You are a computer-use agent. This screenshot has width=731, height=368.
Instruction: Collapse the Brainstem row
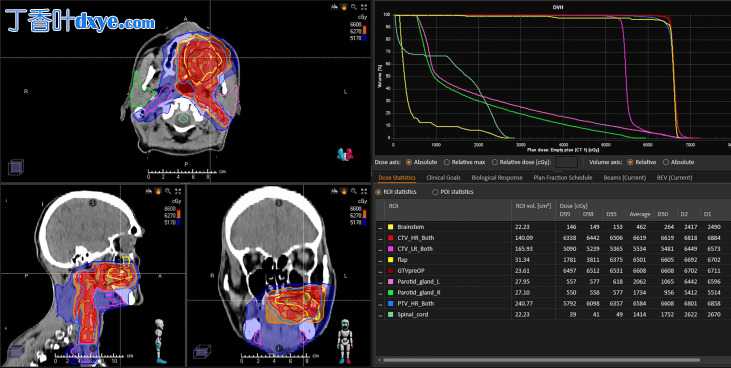point(380,227)
